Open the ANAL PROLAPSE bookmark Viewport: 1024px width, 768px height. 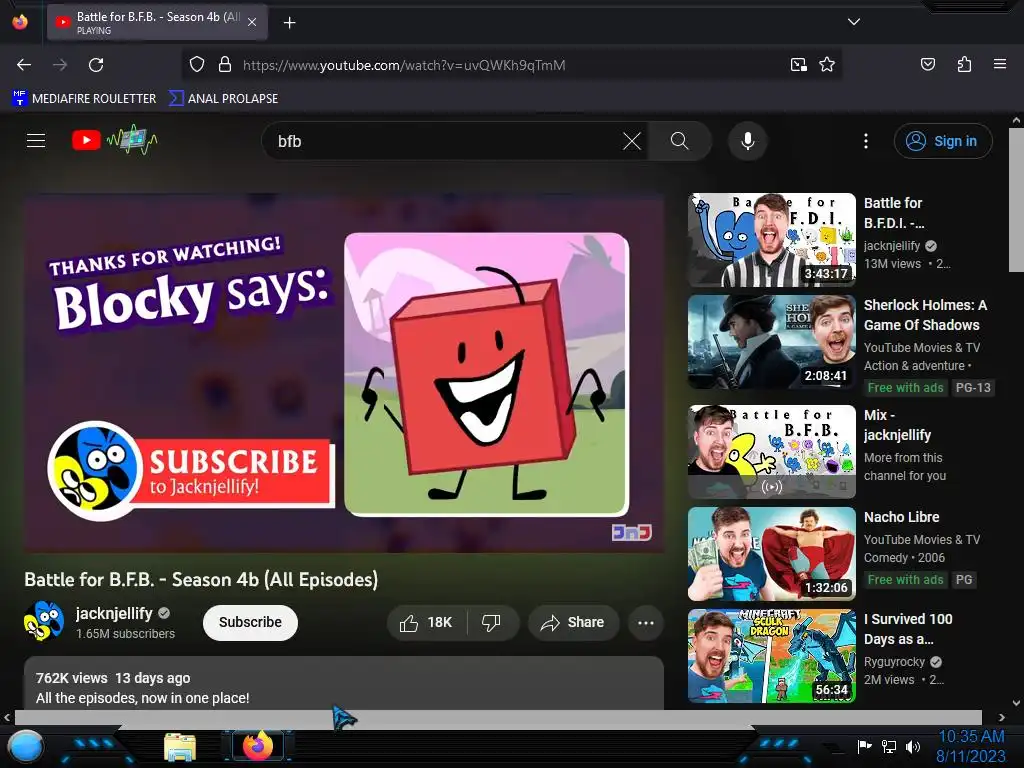[x=223, y=99]
